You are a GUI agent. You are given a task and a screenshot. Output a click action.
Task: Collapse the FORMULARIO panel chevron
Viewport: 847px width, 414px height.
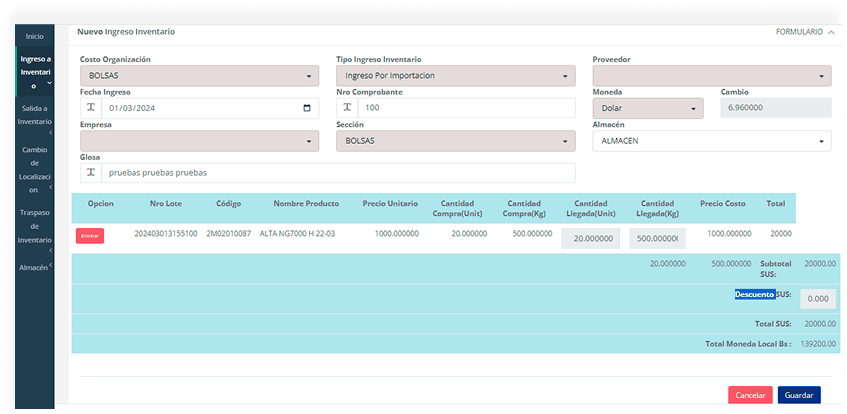pos(831,32)
